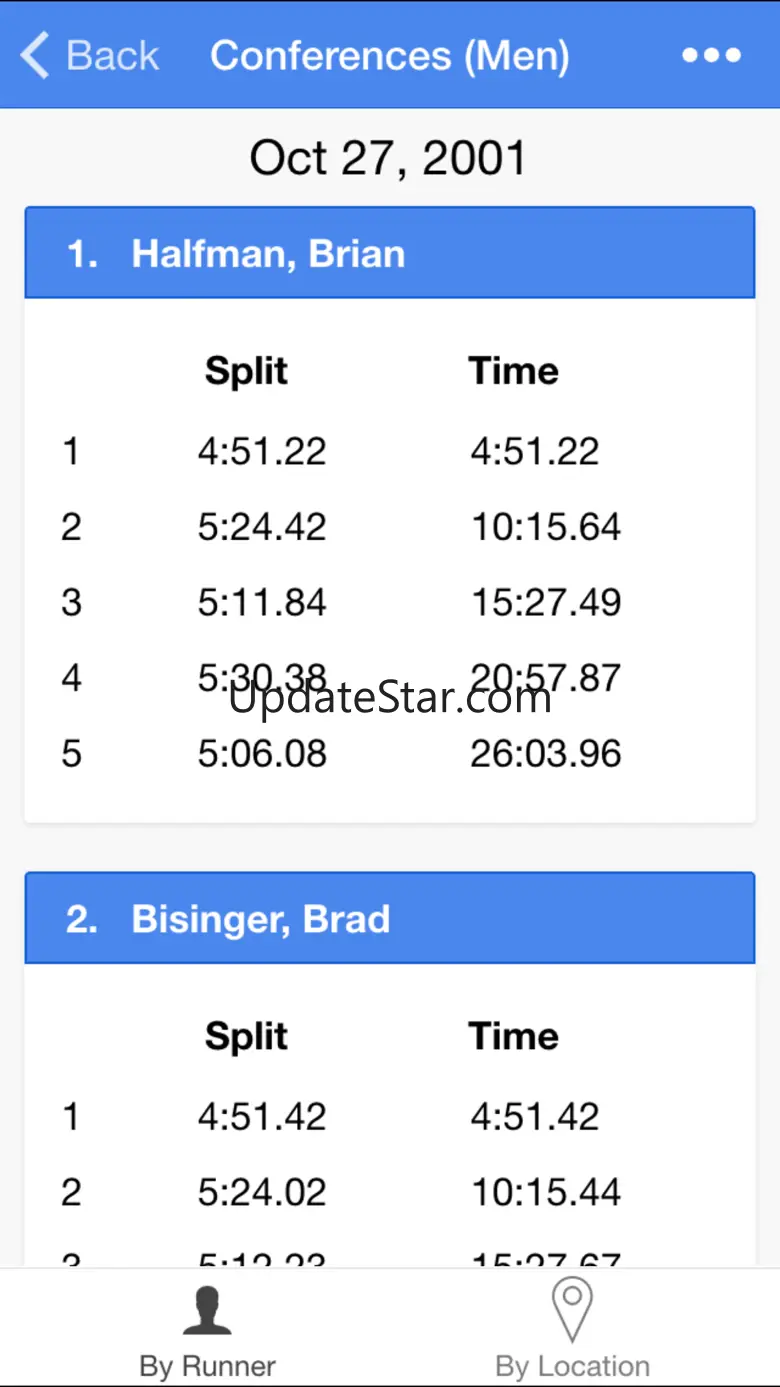Tap the back chevron arrow icon
The width and height of the screenshot is (780, 1387).
35,55
